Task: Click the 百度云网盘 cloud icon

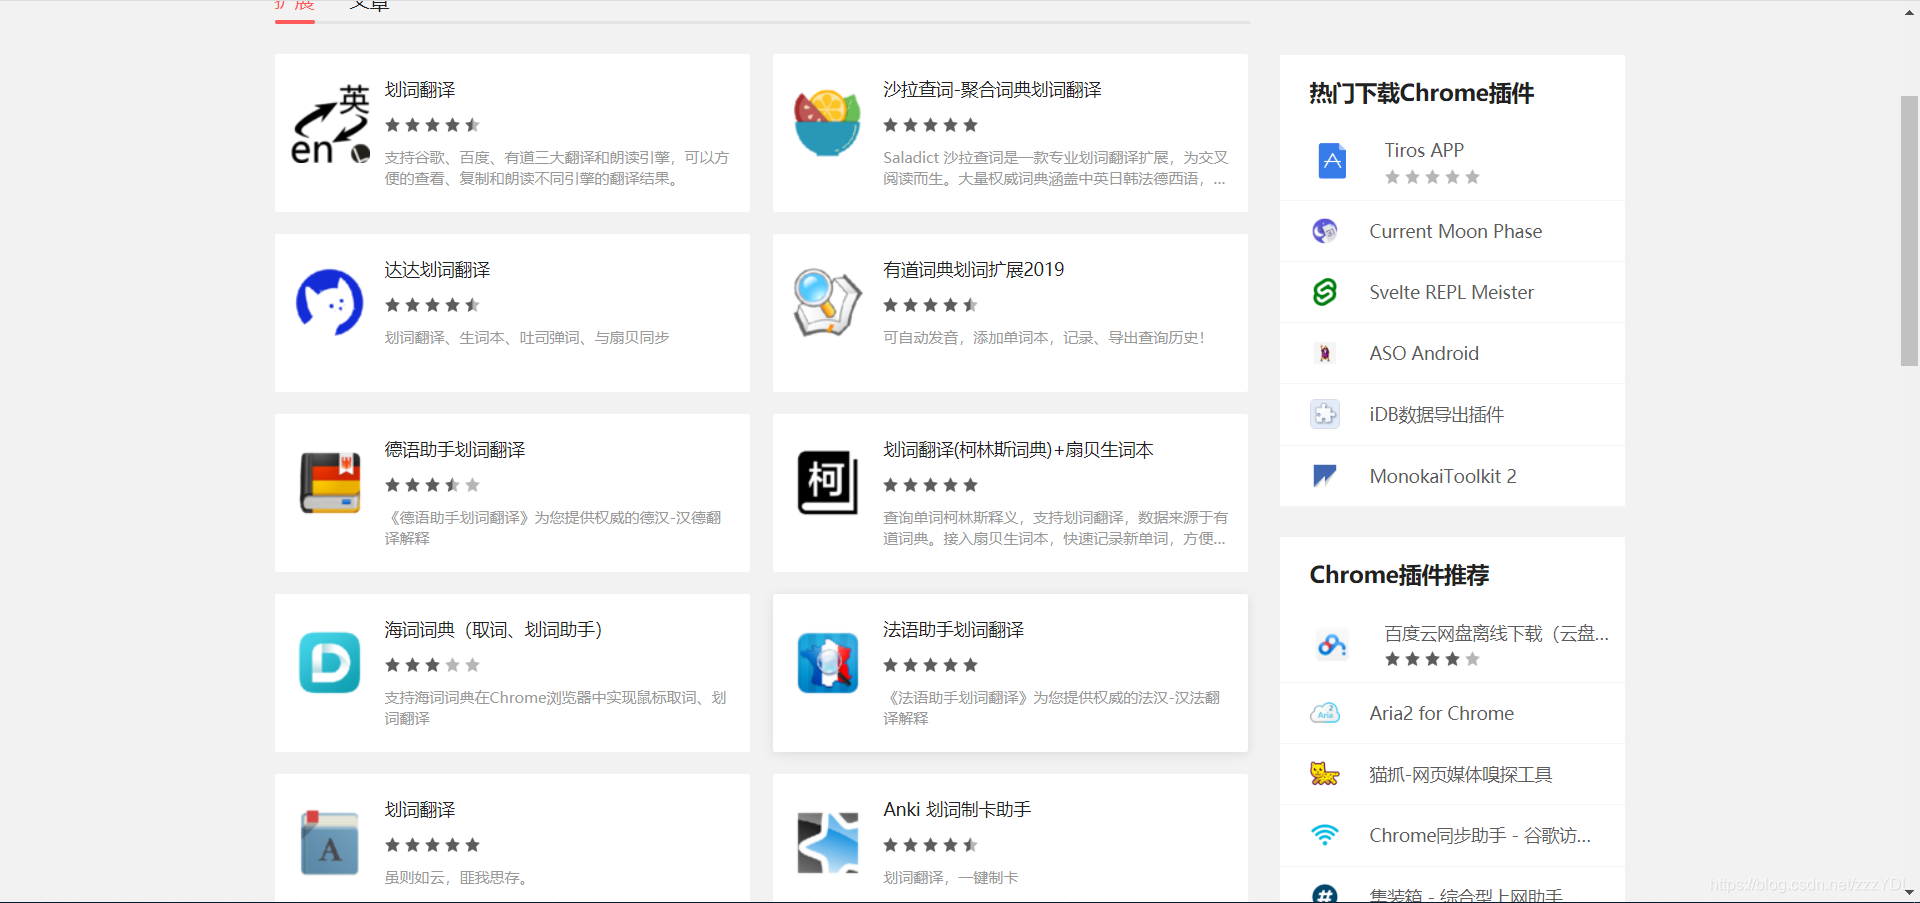Action: (1332, 645)
